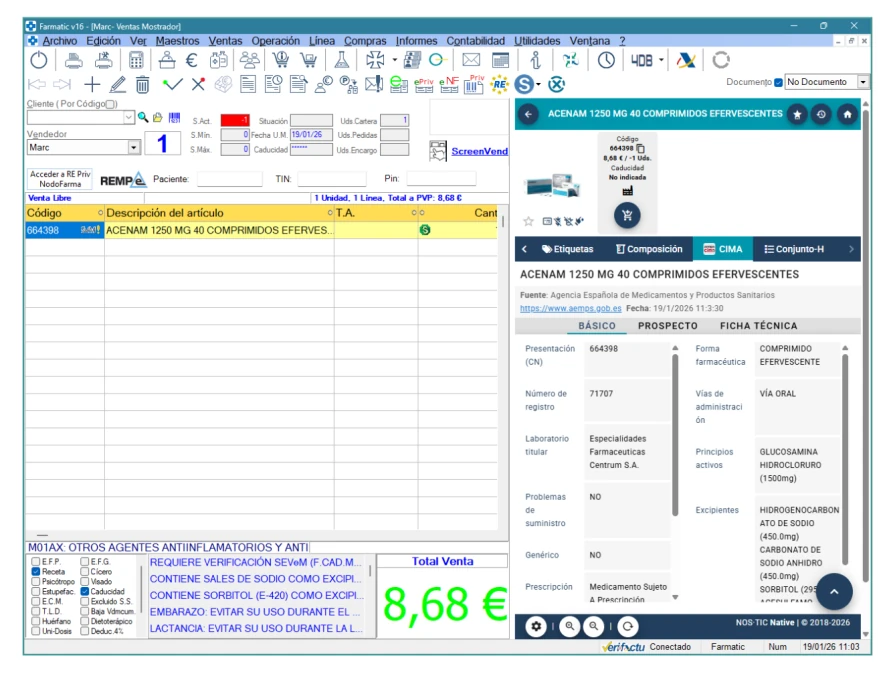The image size is (883, 676).
Task: Switch to the PROSPECTO tab
Action: [667, 326]
